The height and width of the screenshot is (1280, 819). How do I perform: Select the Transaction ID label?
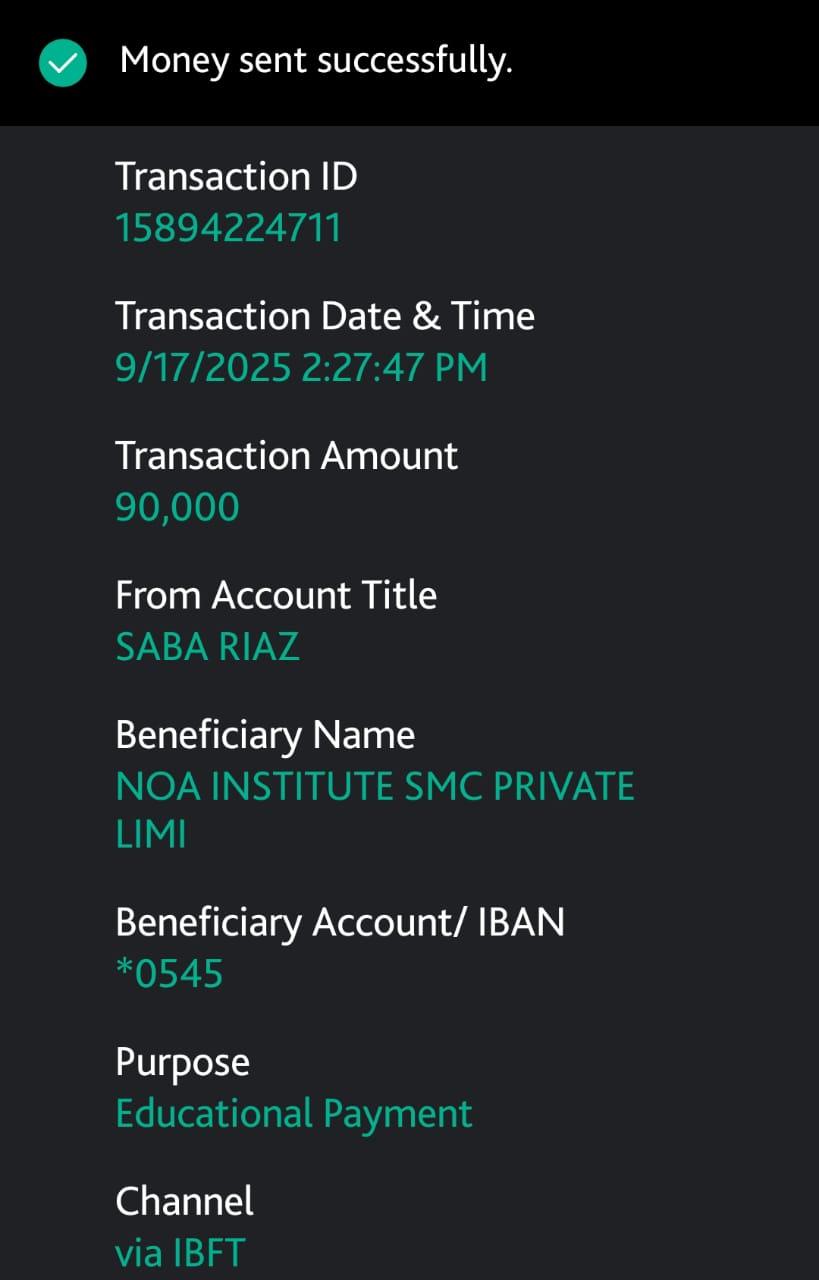coord(236,177)
